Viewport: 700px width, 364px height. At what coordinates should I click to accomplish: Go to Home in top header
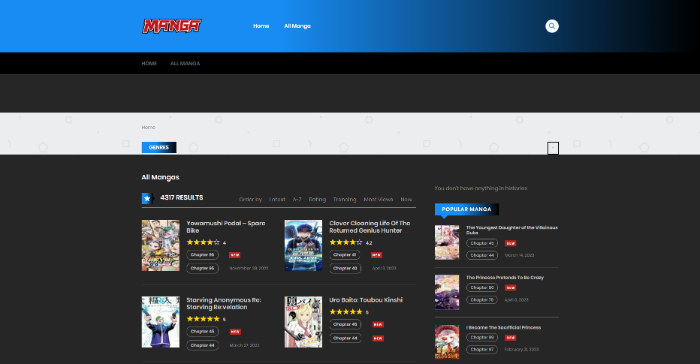coord(261,26)
